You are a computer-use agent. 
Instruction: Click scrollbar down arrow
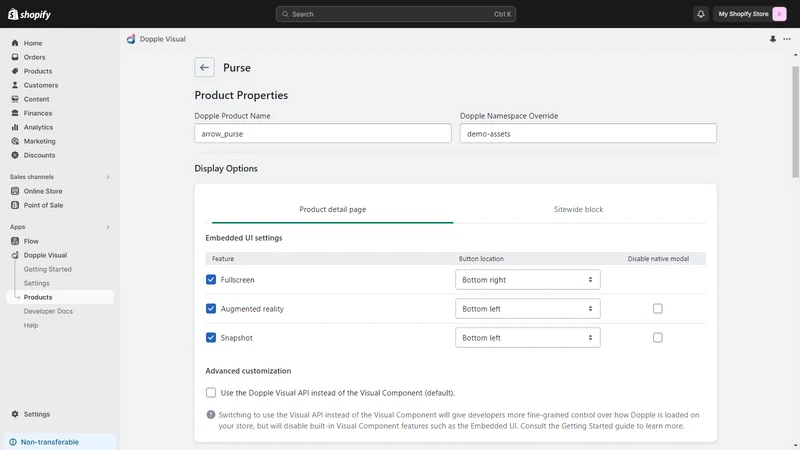point(795,446)
